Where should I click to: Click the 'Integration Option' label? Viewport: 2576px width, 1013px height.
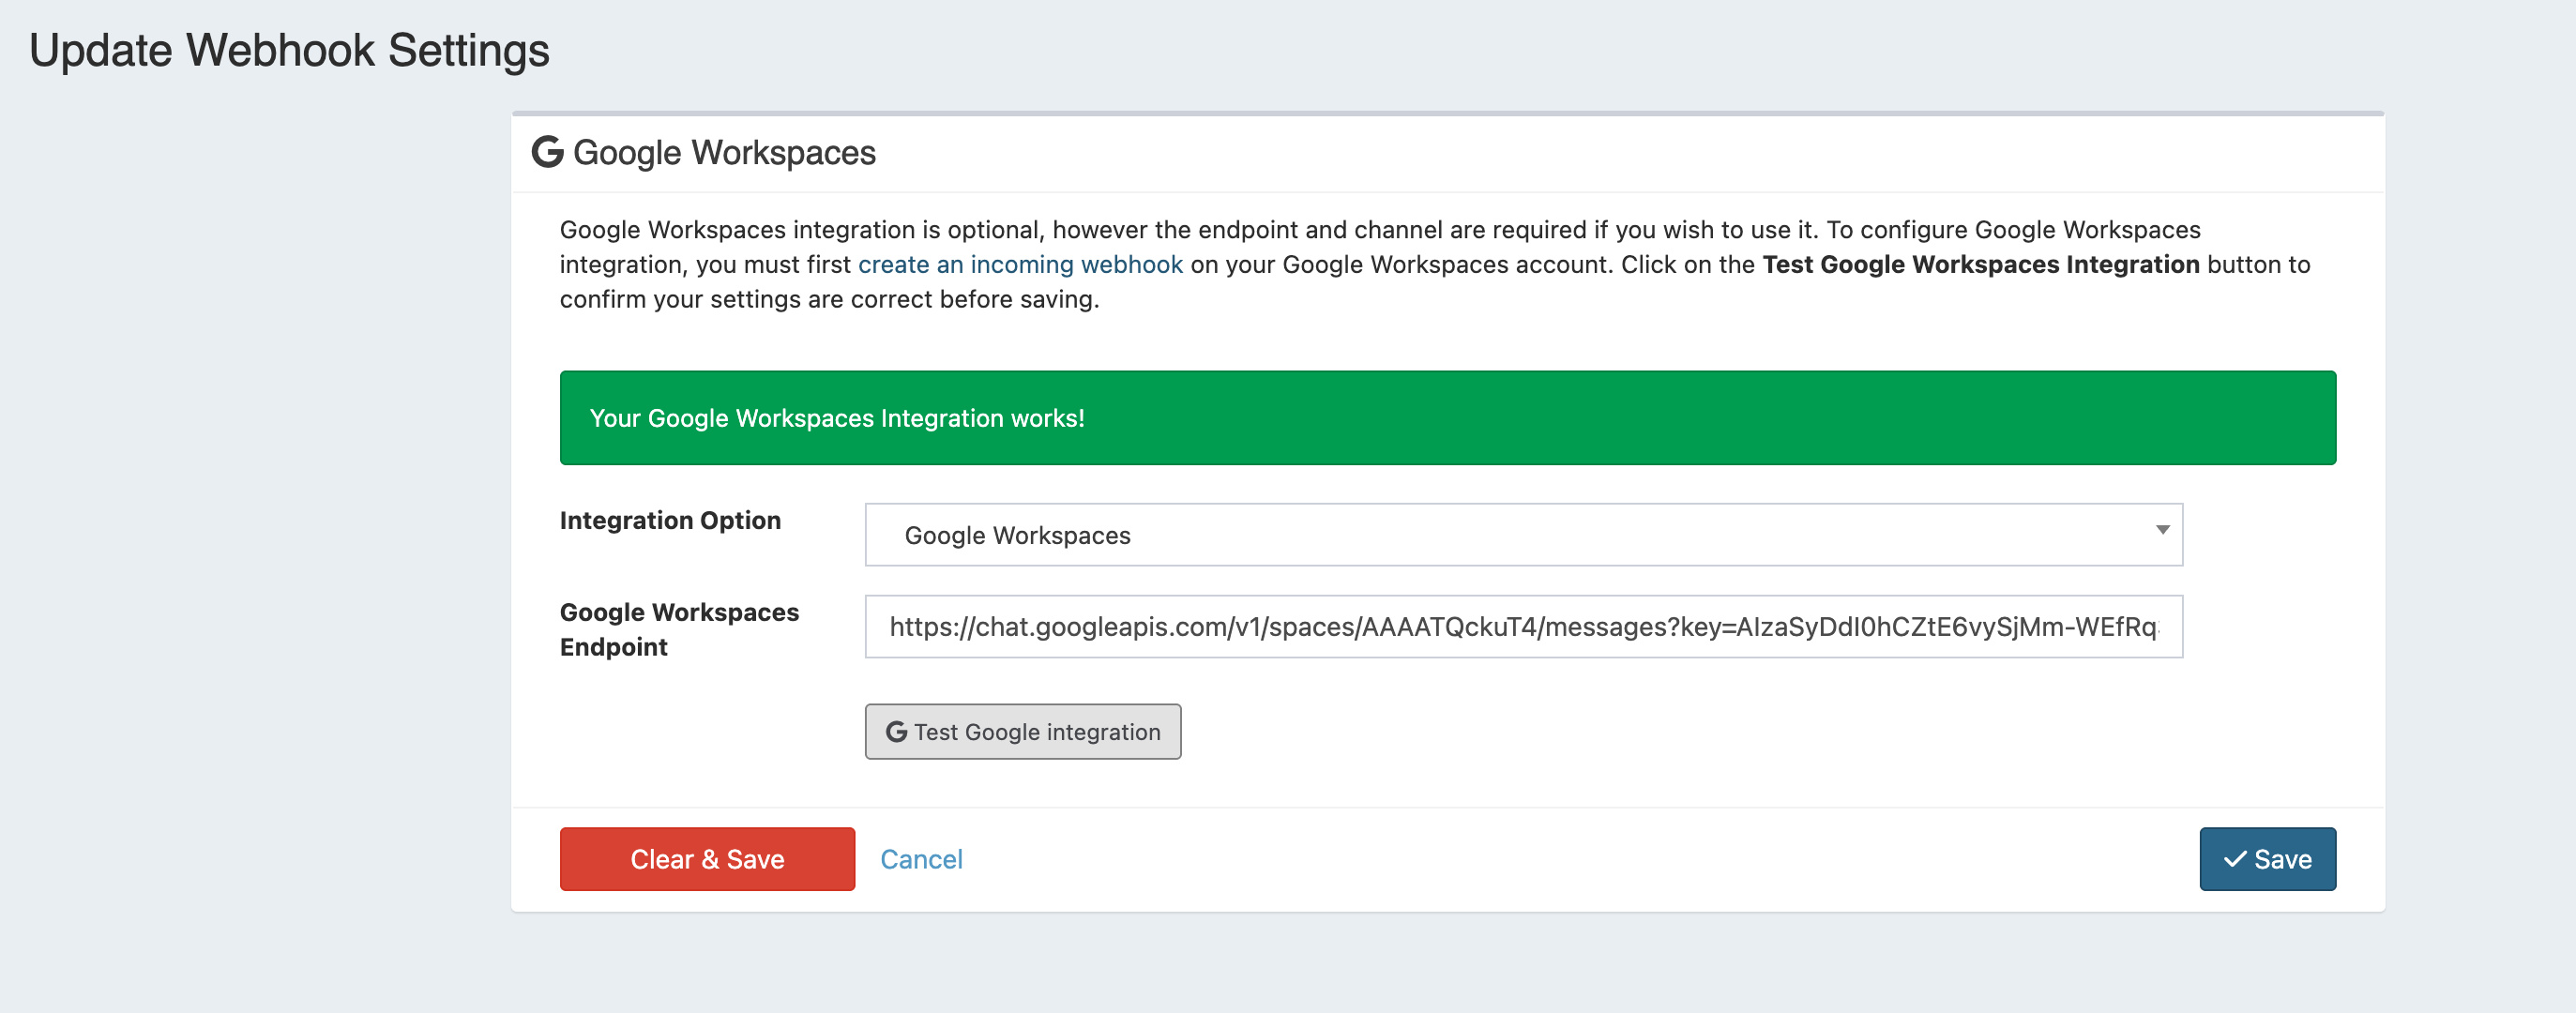(670, 521)
